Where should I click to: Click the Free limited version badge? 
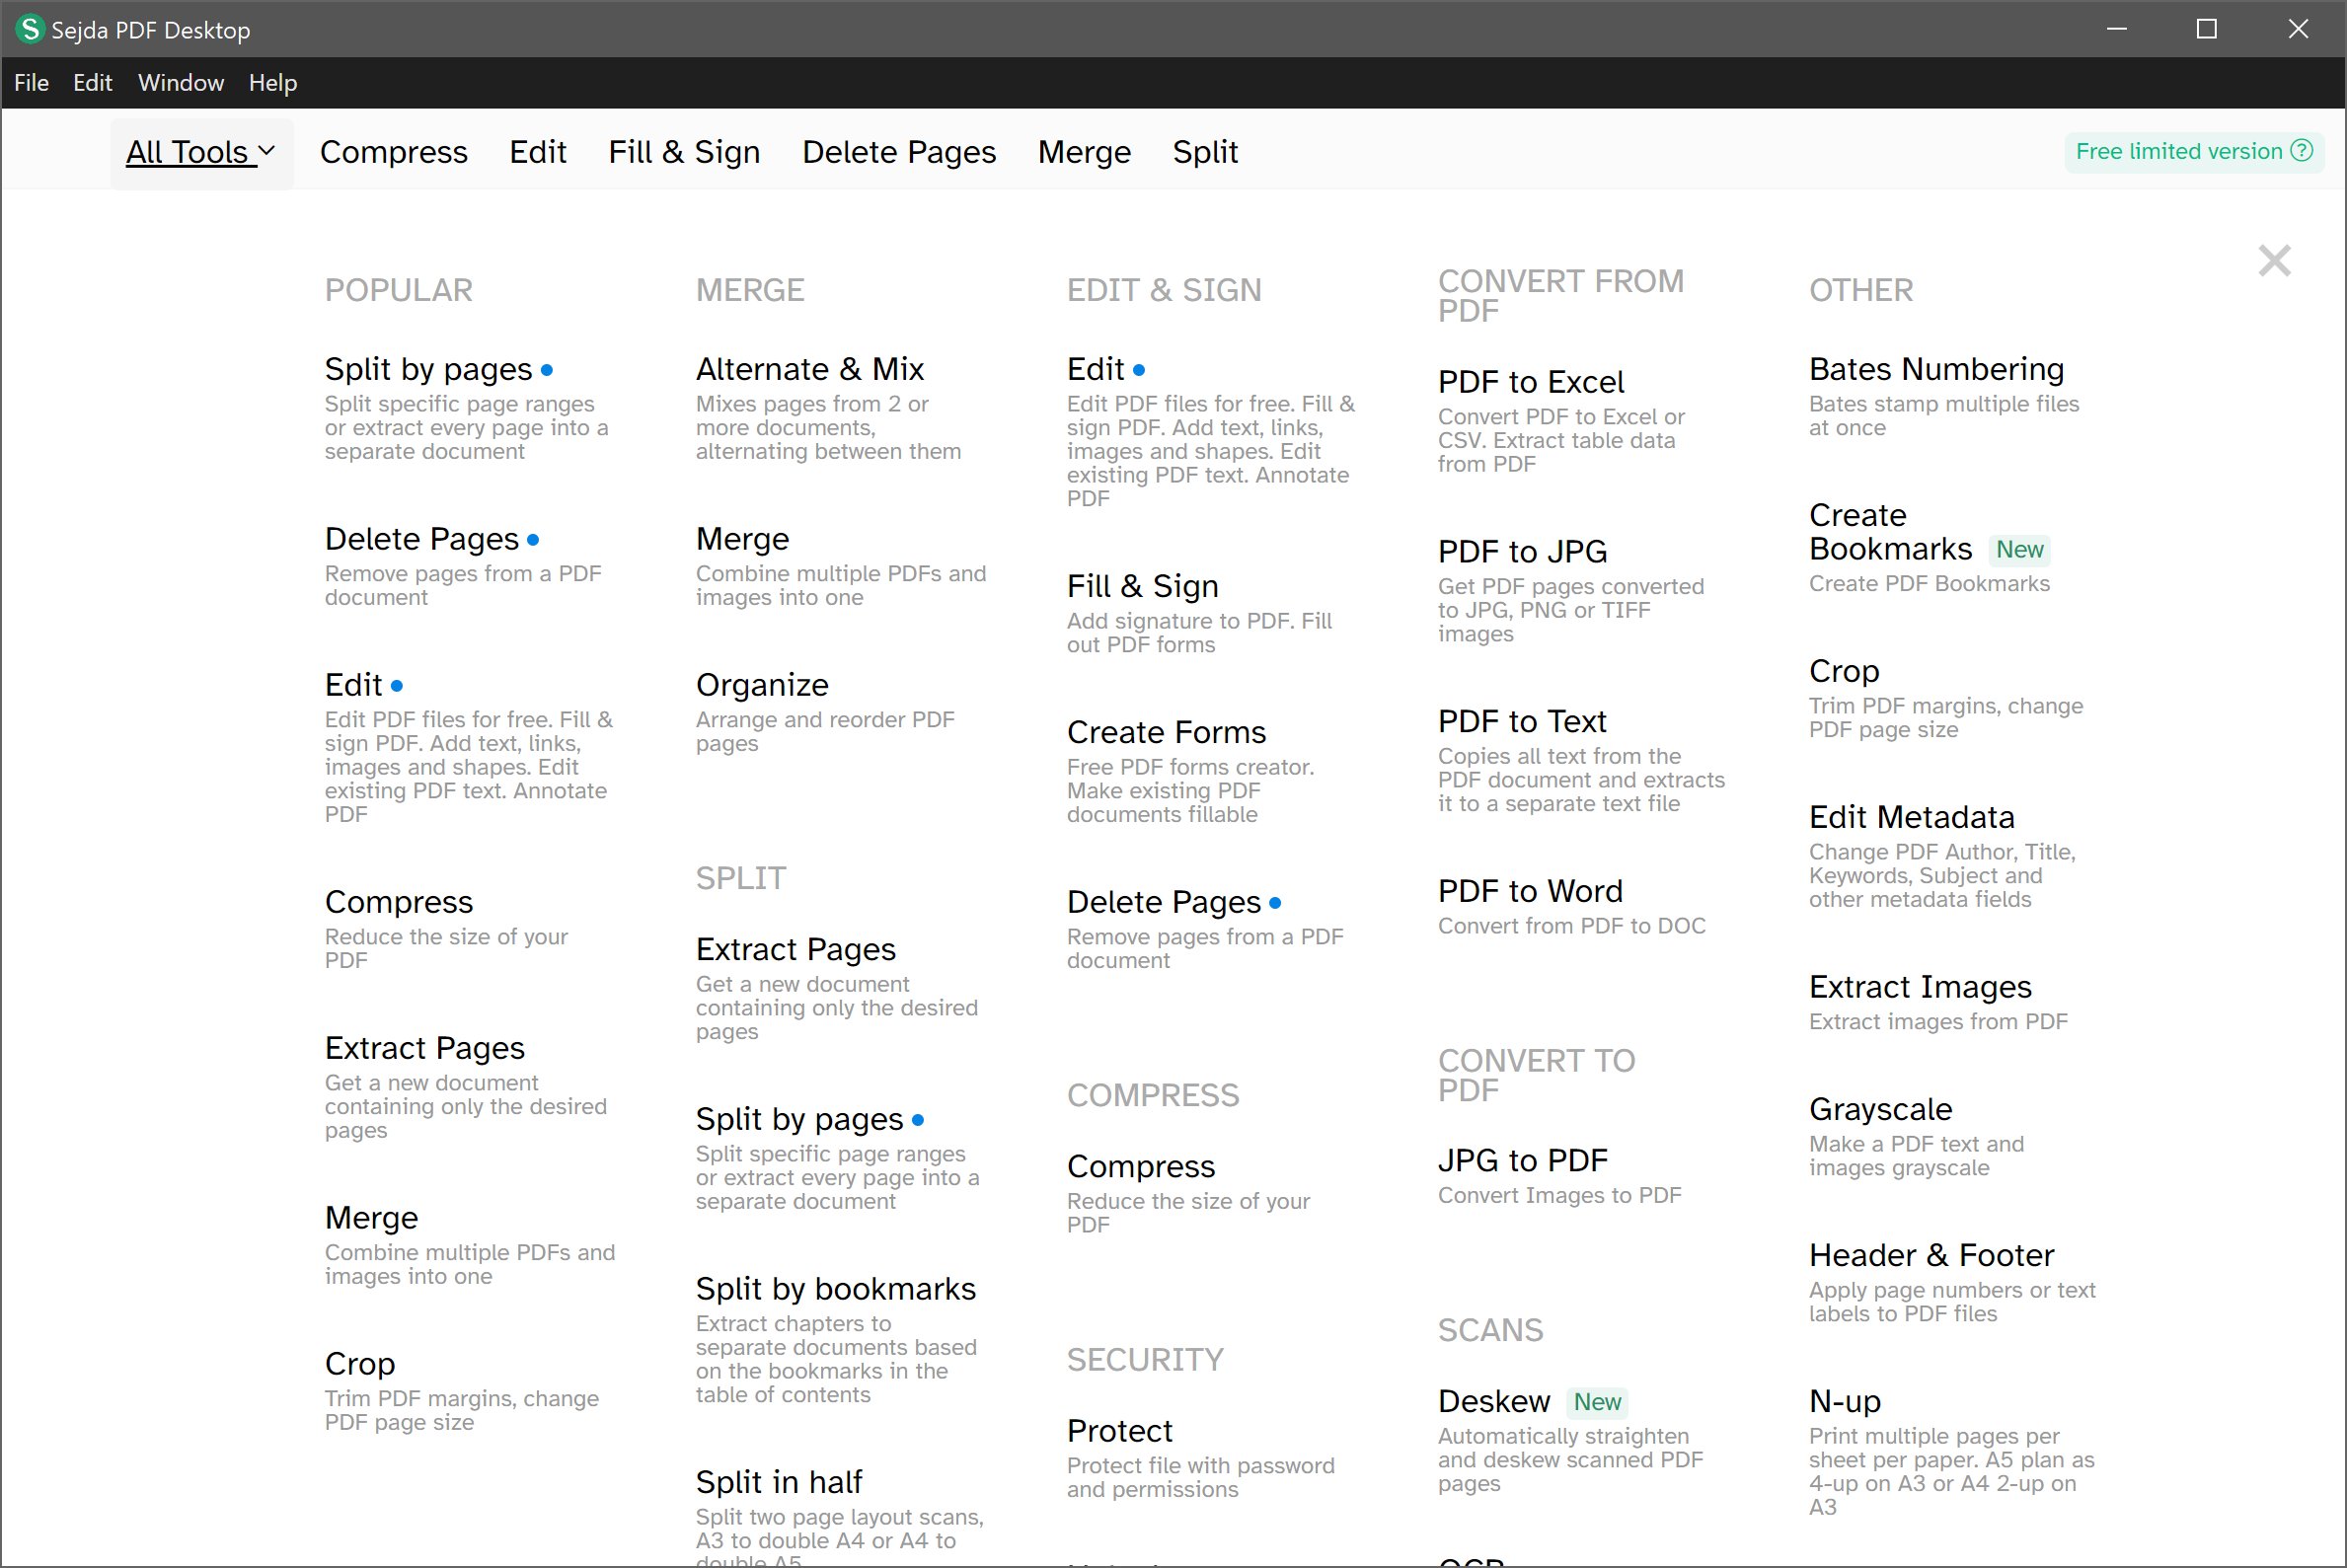pyautogui.click(x=2178, y=151)
